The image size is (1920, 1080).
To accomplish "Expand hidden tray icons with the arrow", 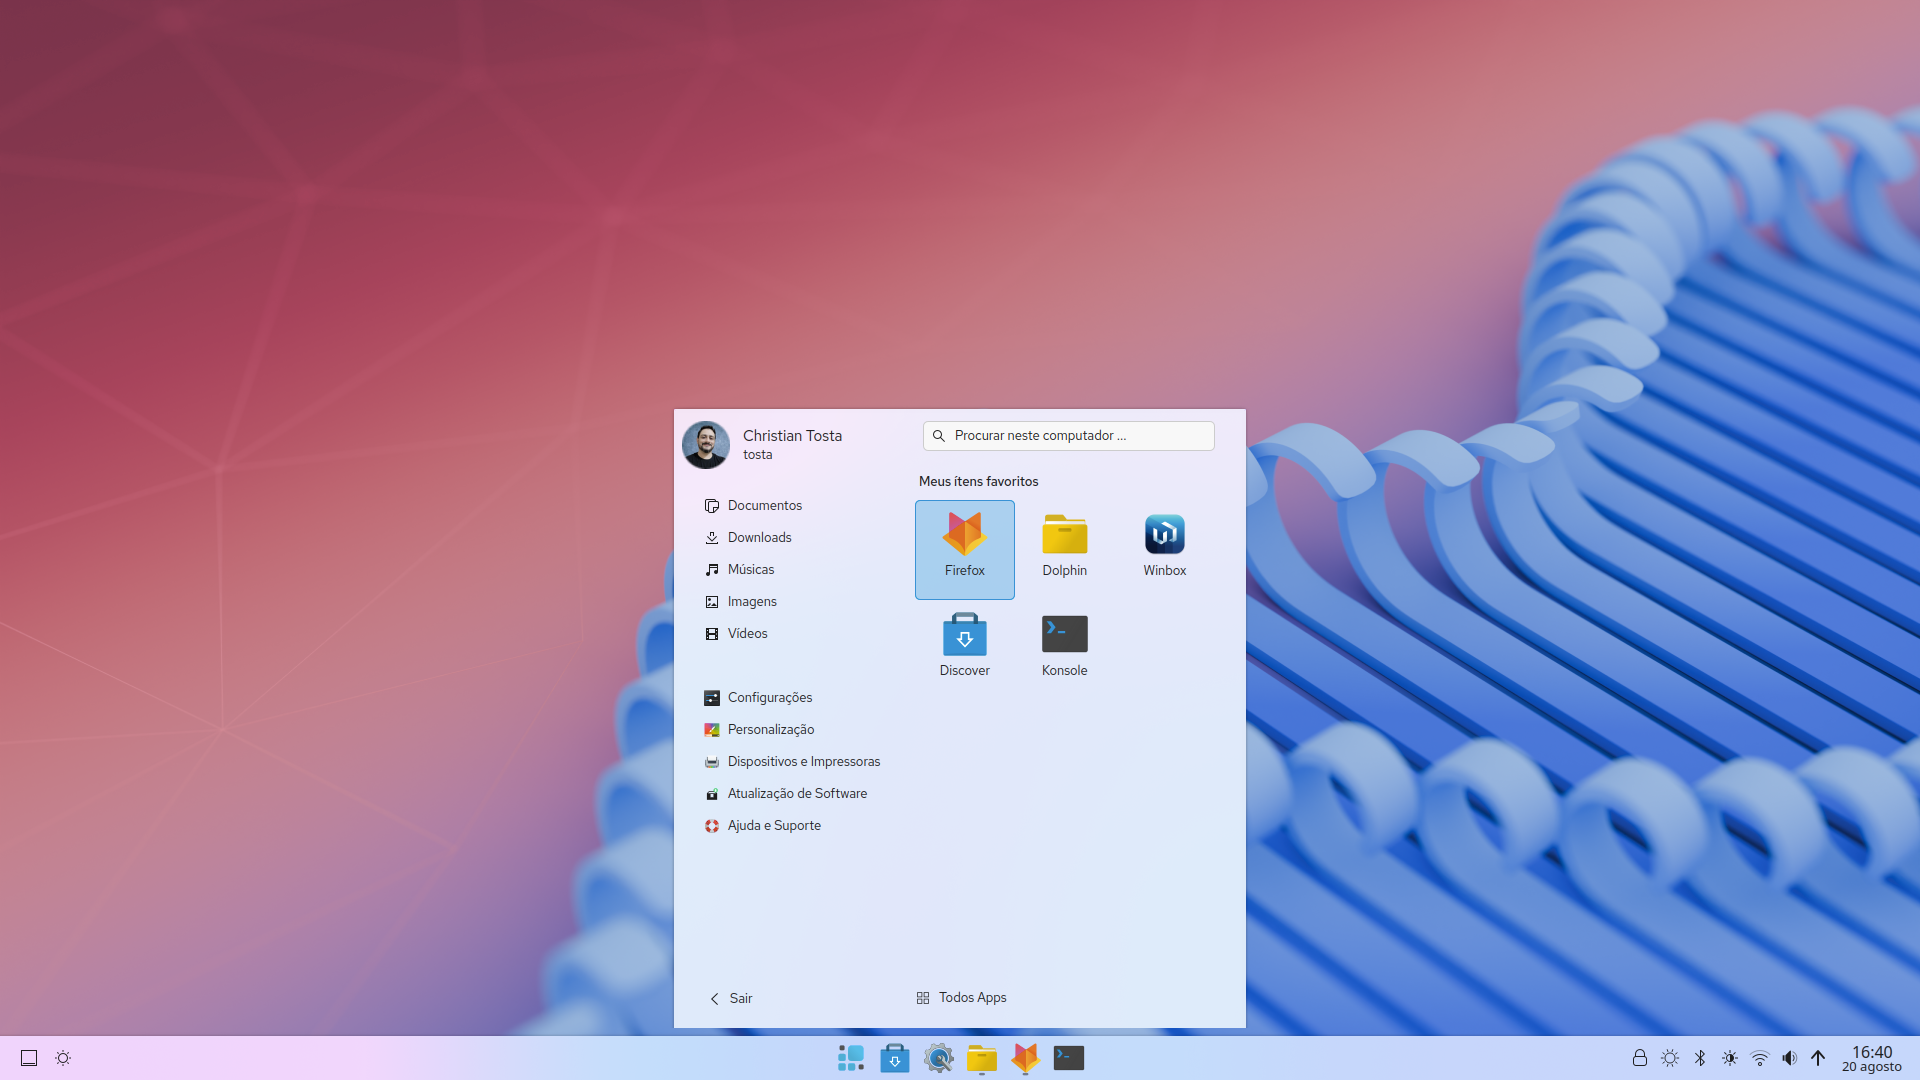I will point(1817,1057).
